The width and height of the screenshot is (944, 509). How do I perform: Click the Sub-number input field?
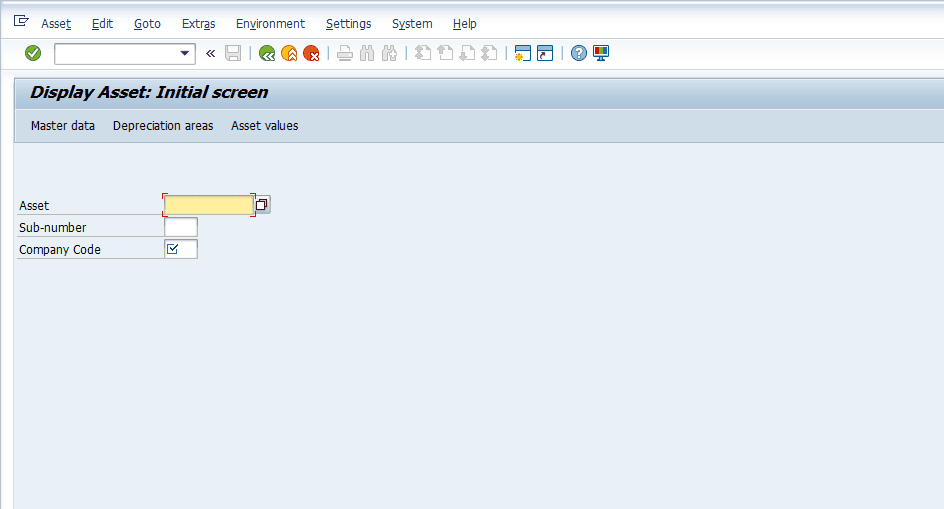coord(181,227)
